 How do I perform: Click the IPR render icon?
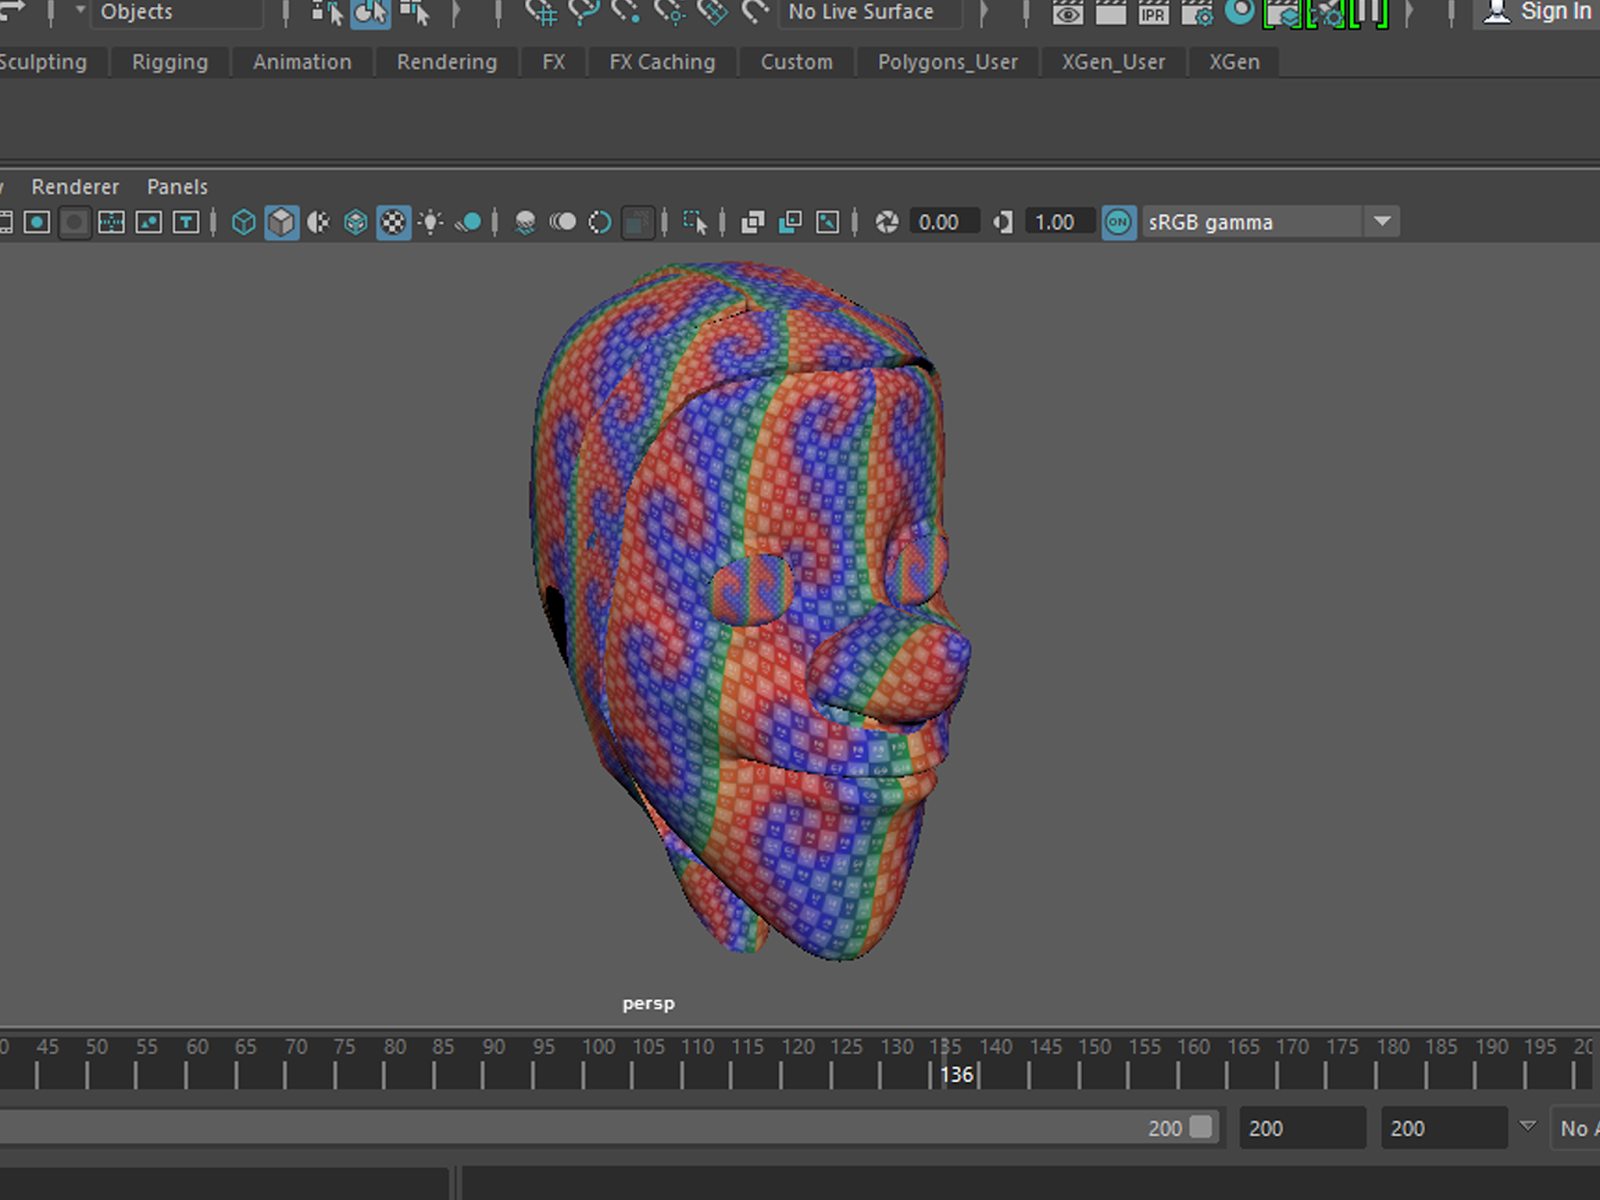coord(1153,13)
